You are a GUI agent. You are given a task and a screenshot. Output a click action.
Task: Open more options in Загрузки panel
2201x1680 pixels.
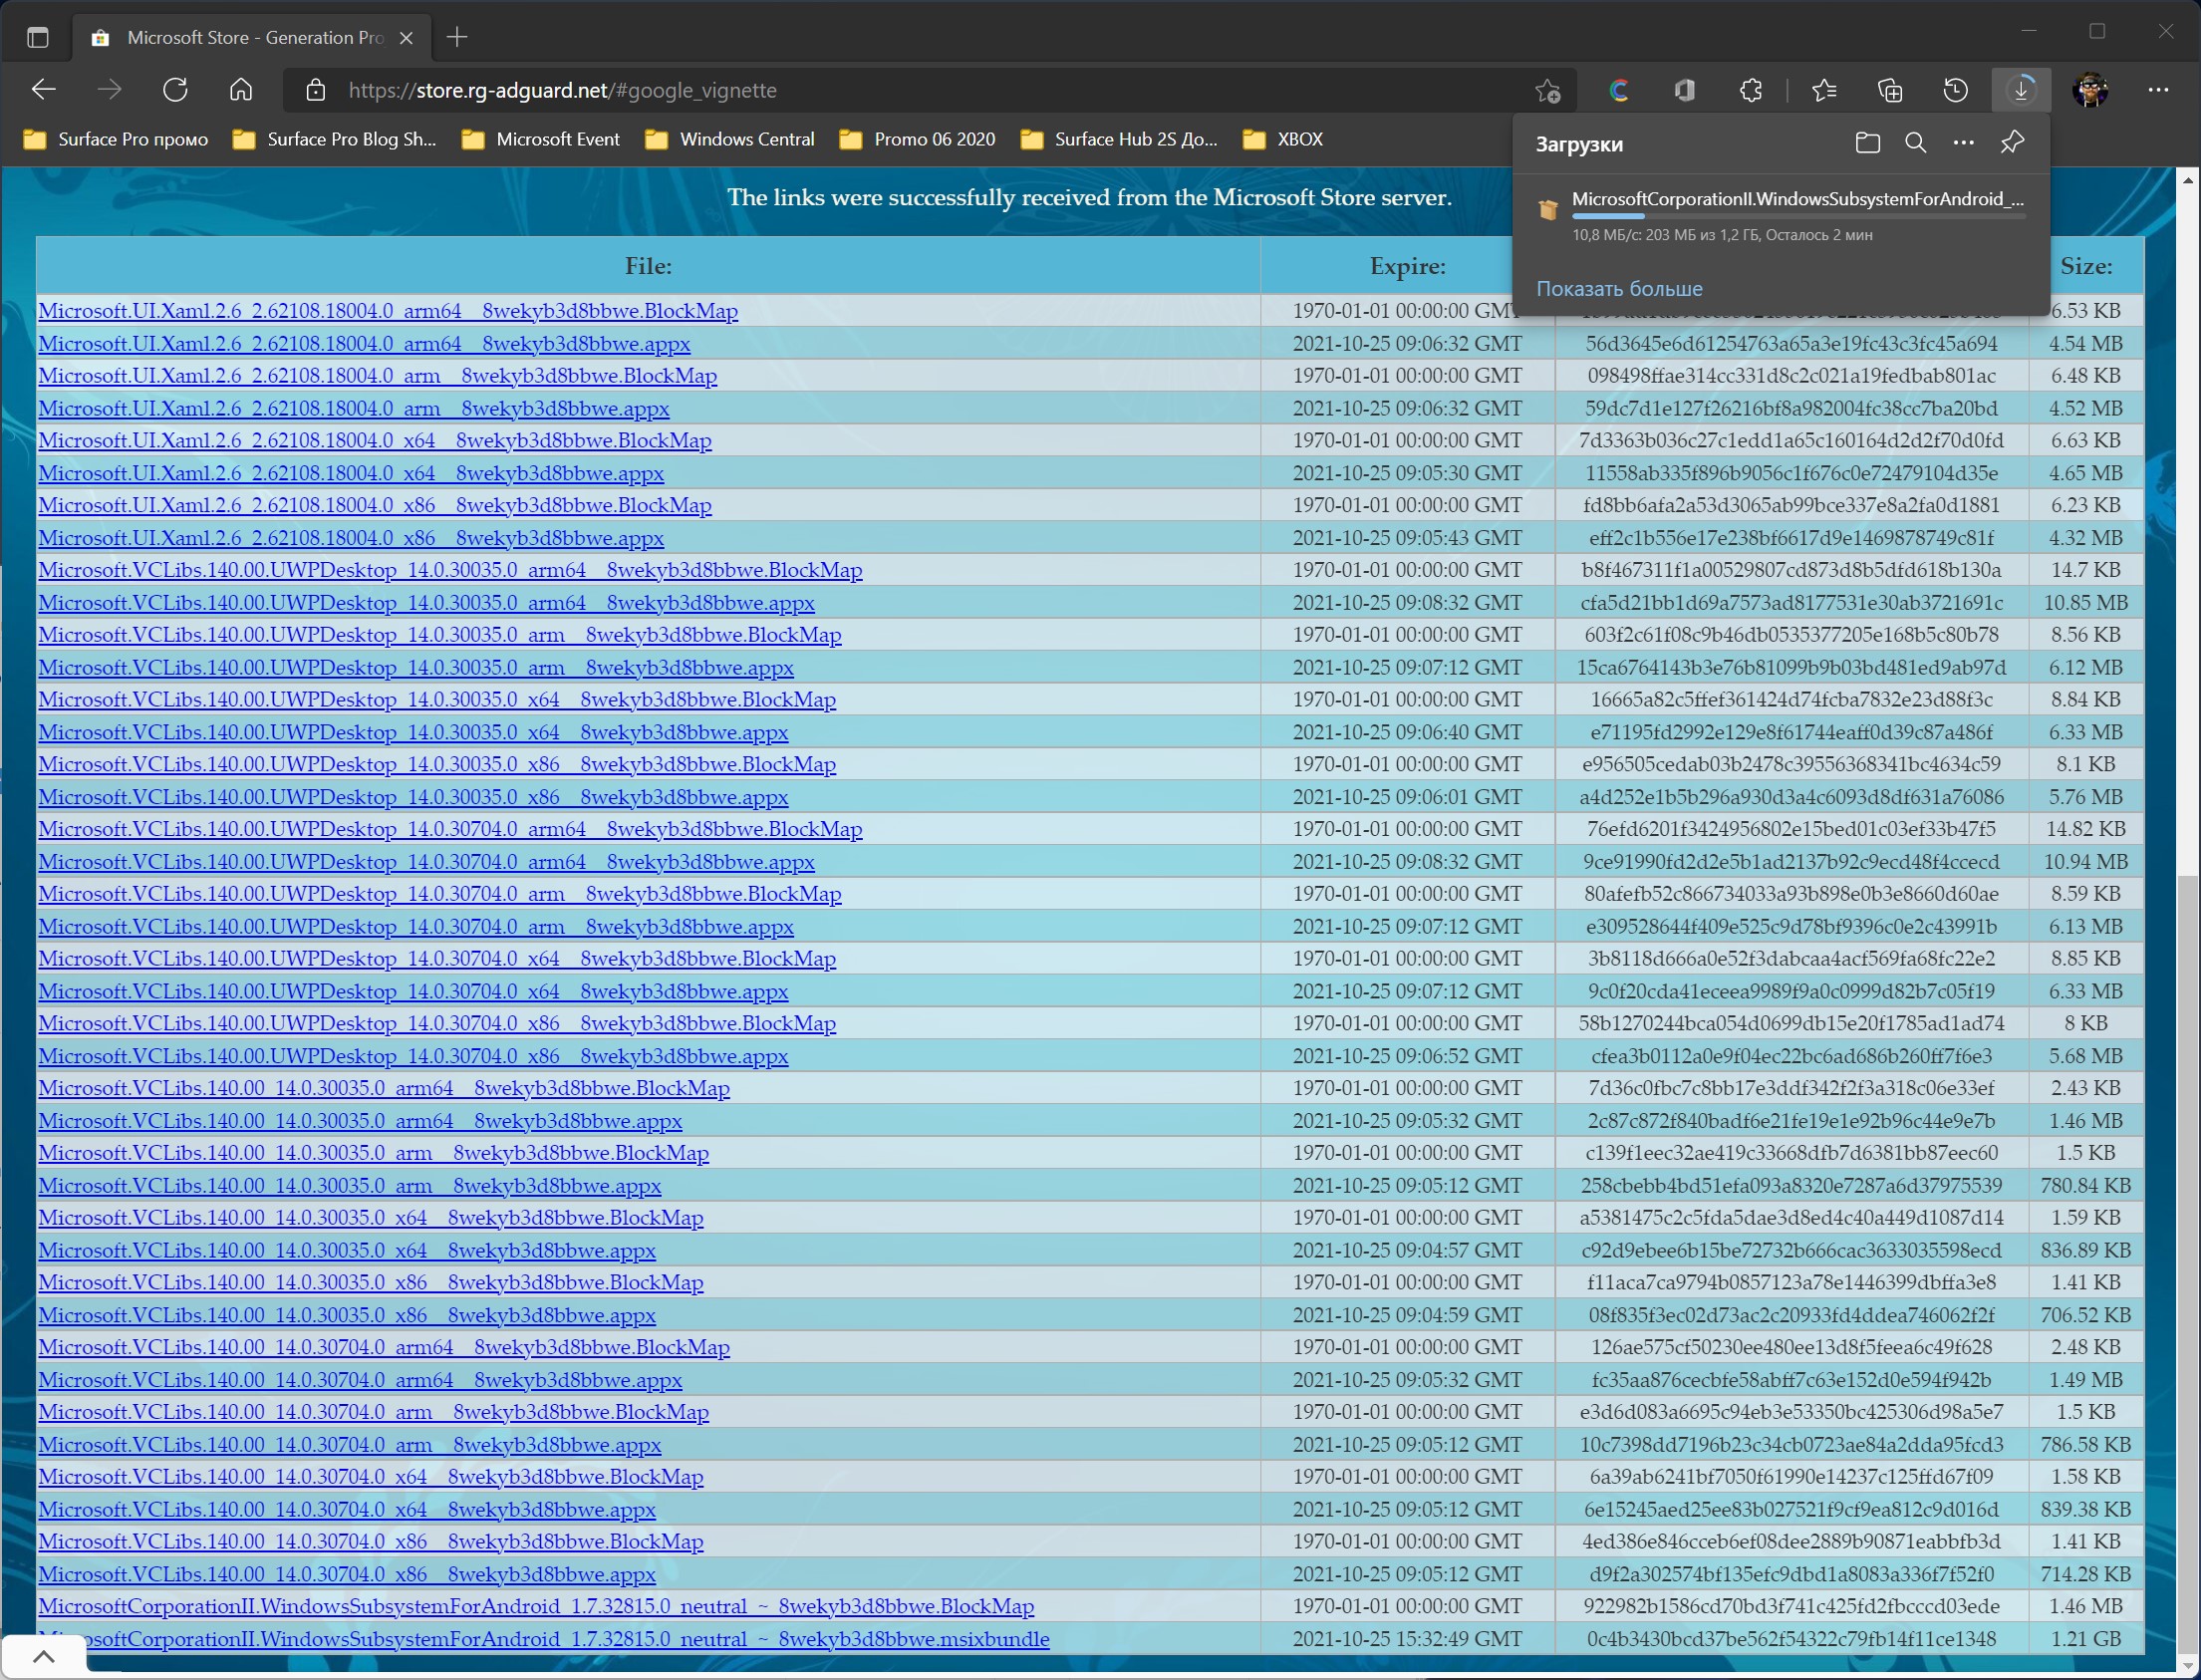click(x=1963, y=143)
